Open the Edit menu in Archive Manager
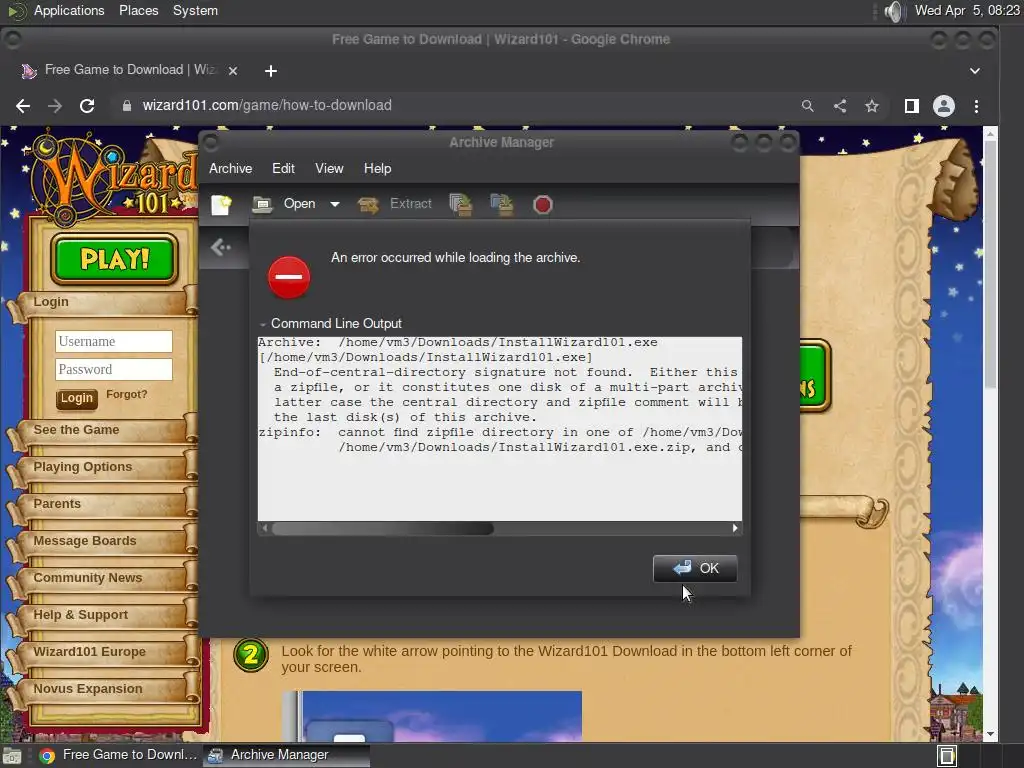The width and height of the screenshot is (1024, 768). point(283,168)
